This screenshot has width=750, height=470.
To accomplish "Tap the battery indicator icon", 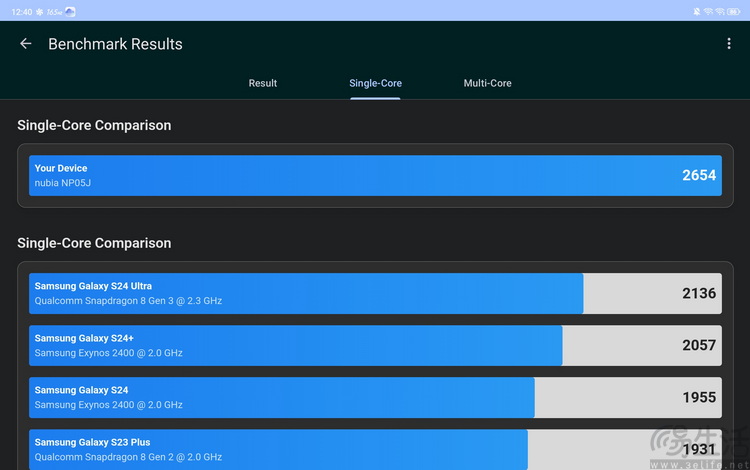I will [734, 12].
